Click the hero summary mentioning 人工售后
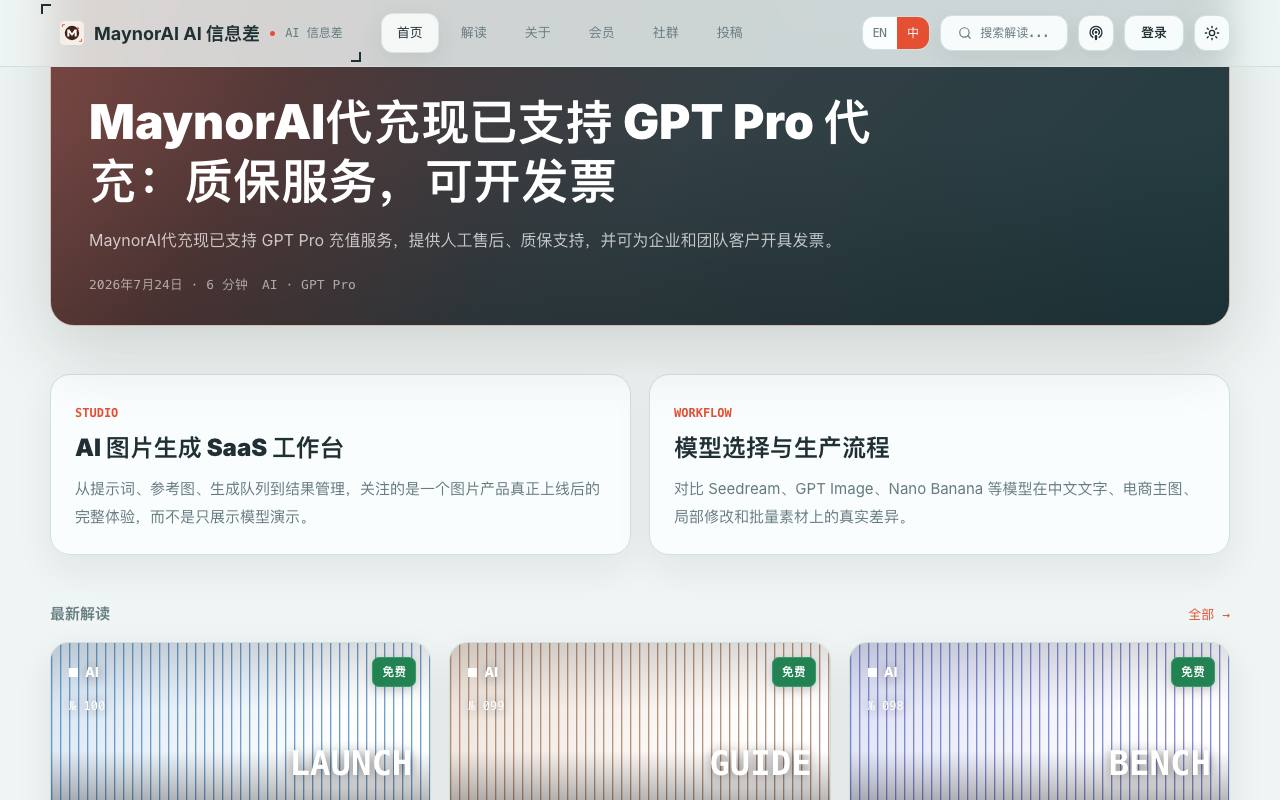This screenshot has width=1280, height=800. tap(464, 240)
